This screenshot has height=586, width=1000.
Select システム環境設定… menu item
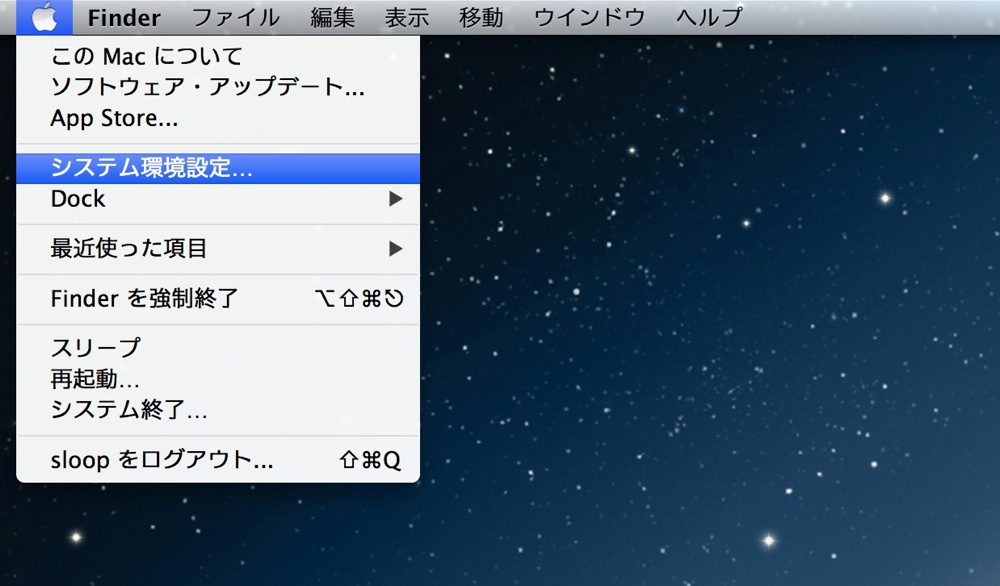217,168
